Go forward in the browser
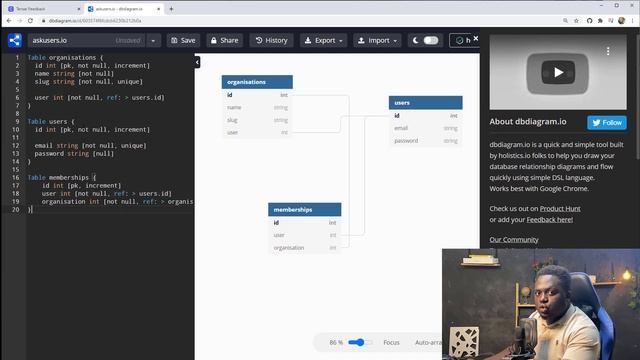This screenshot has width=640, height=360. pos(20,20)
